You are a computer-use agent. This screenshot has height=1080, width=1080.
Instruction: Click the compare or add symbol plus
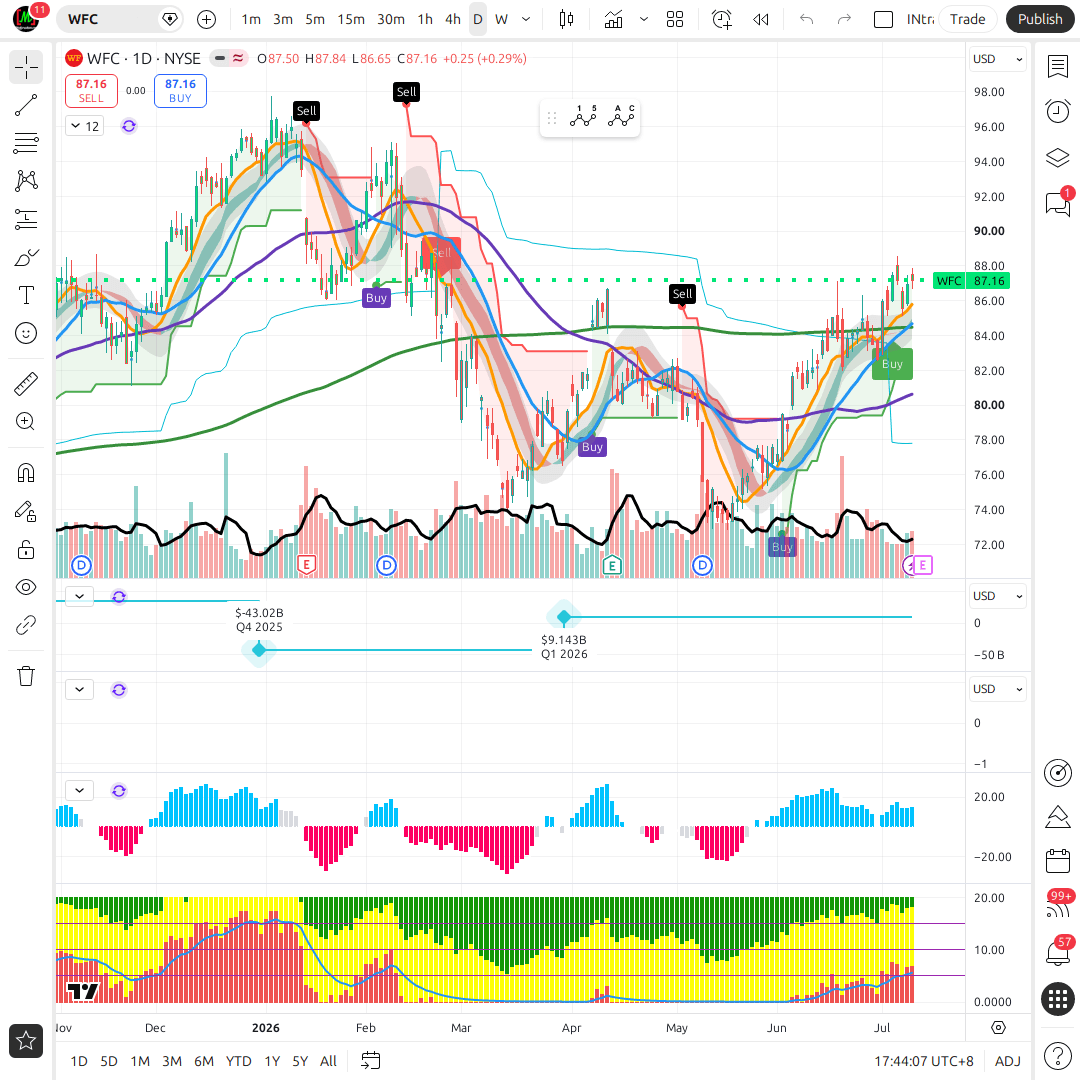207,19
